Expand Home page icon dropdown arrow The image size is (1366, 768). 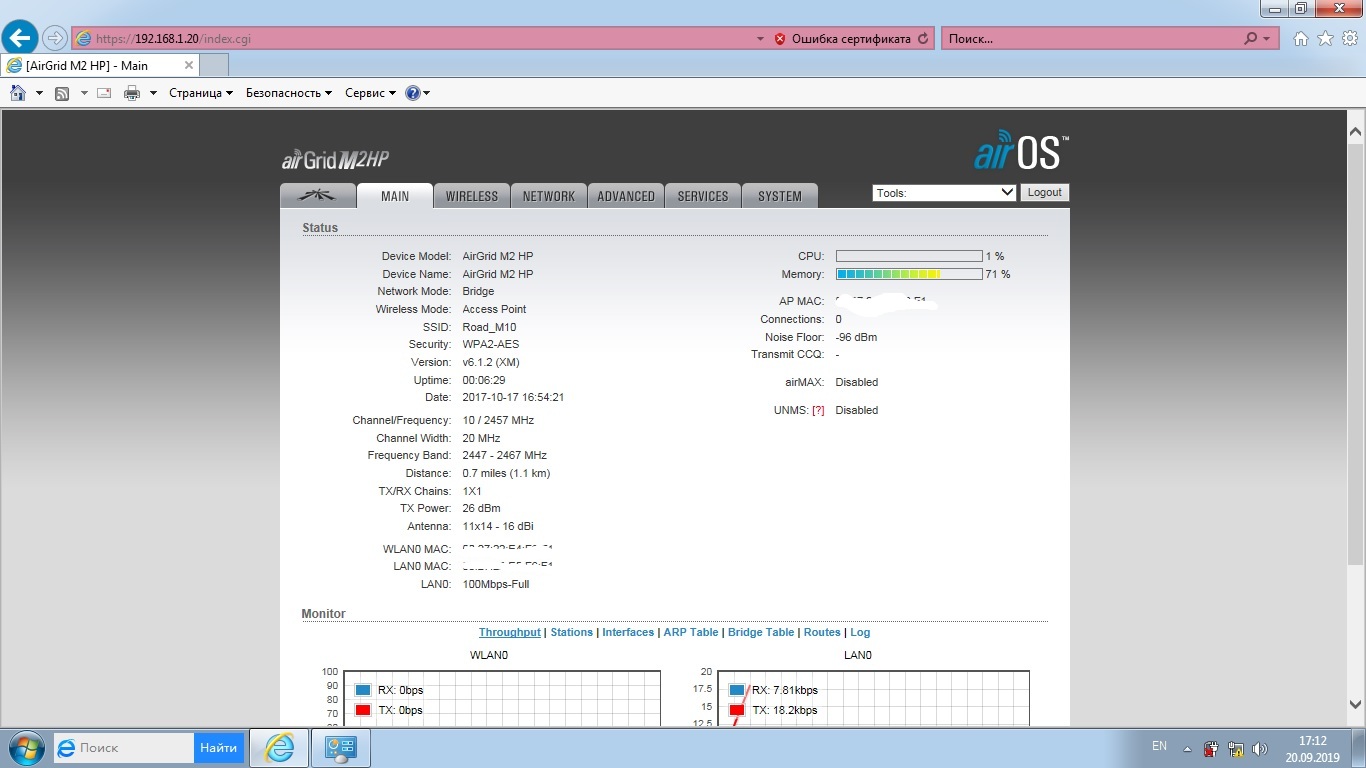click(39, 93)
